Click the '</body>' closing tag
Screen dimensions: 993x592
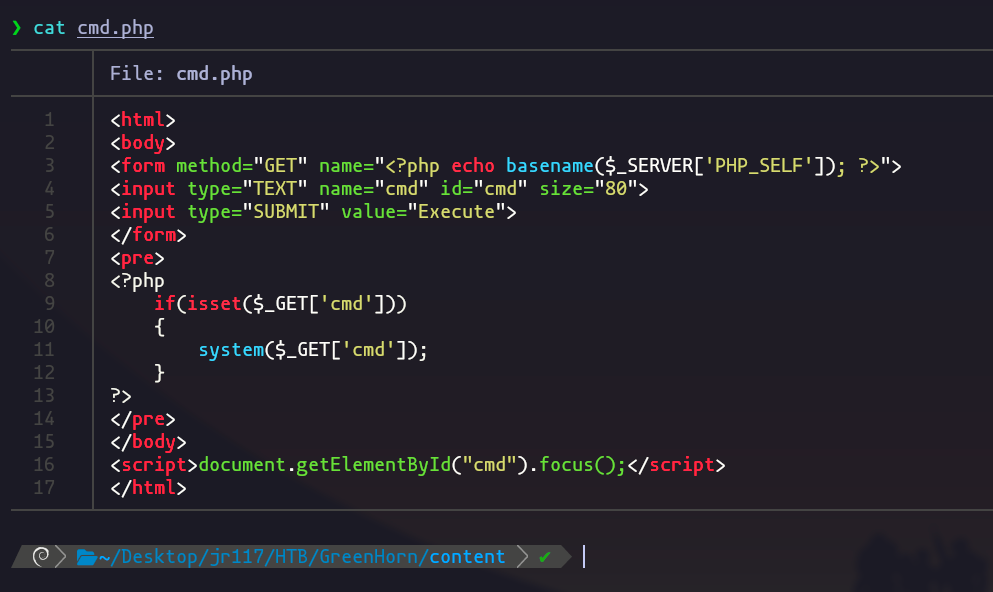pos(148,442)
